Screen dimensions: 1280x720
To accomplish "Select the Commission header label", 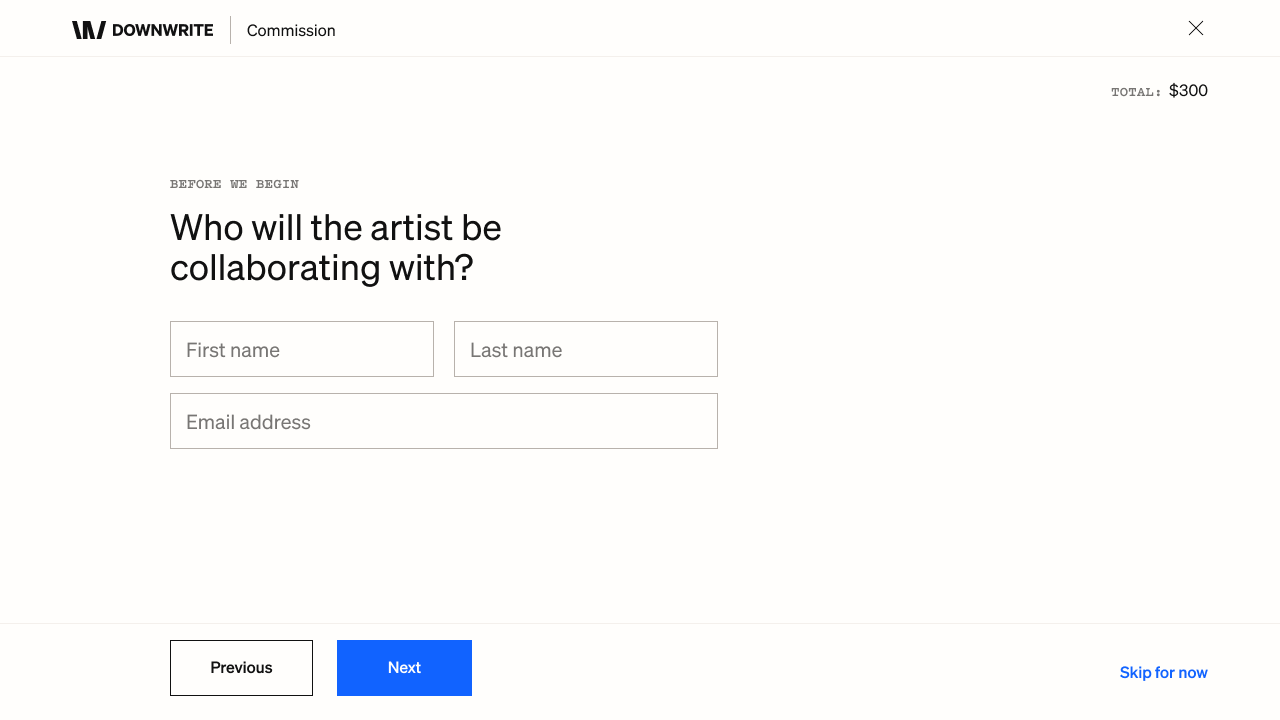I will coord(291,30).
